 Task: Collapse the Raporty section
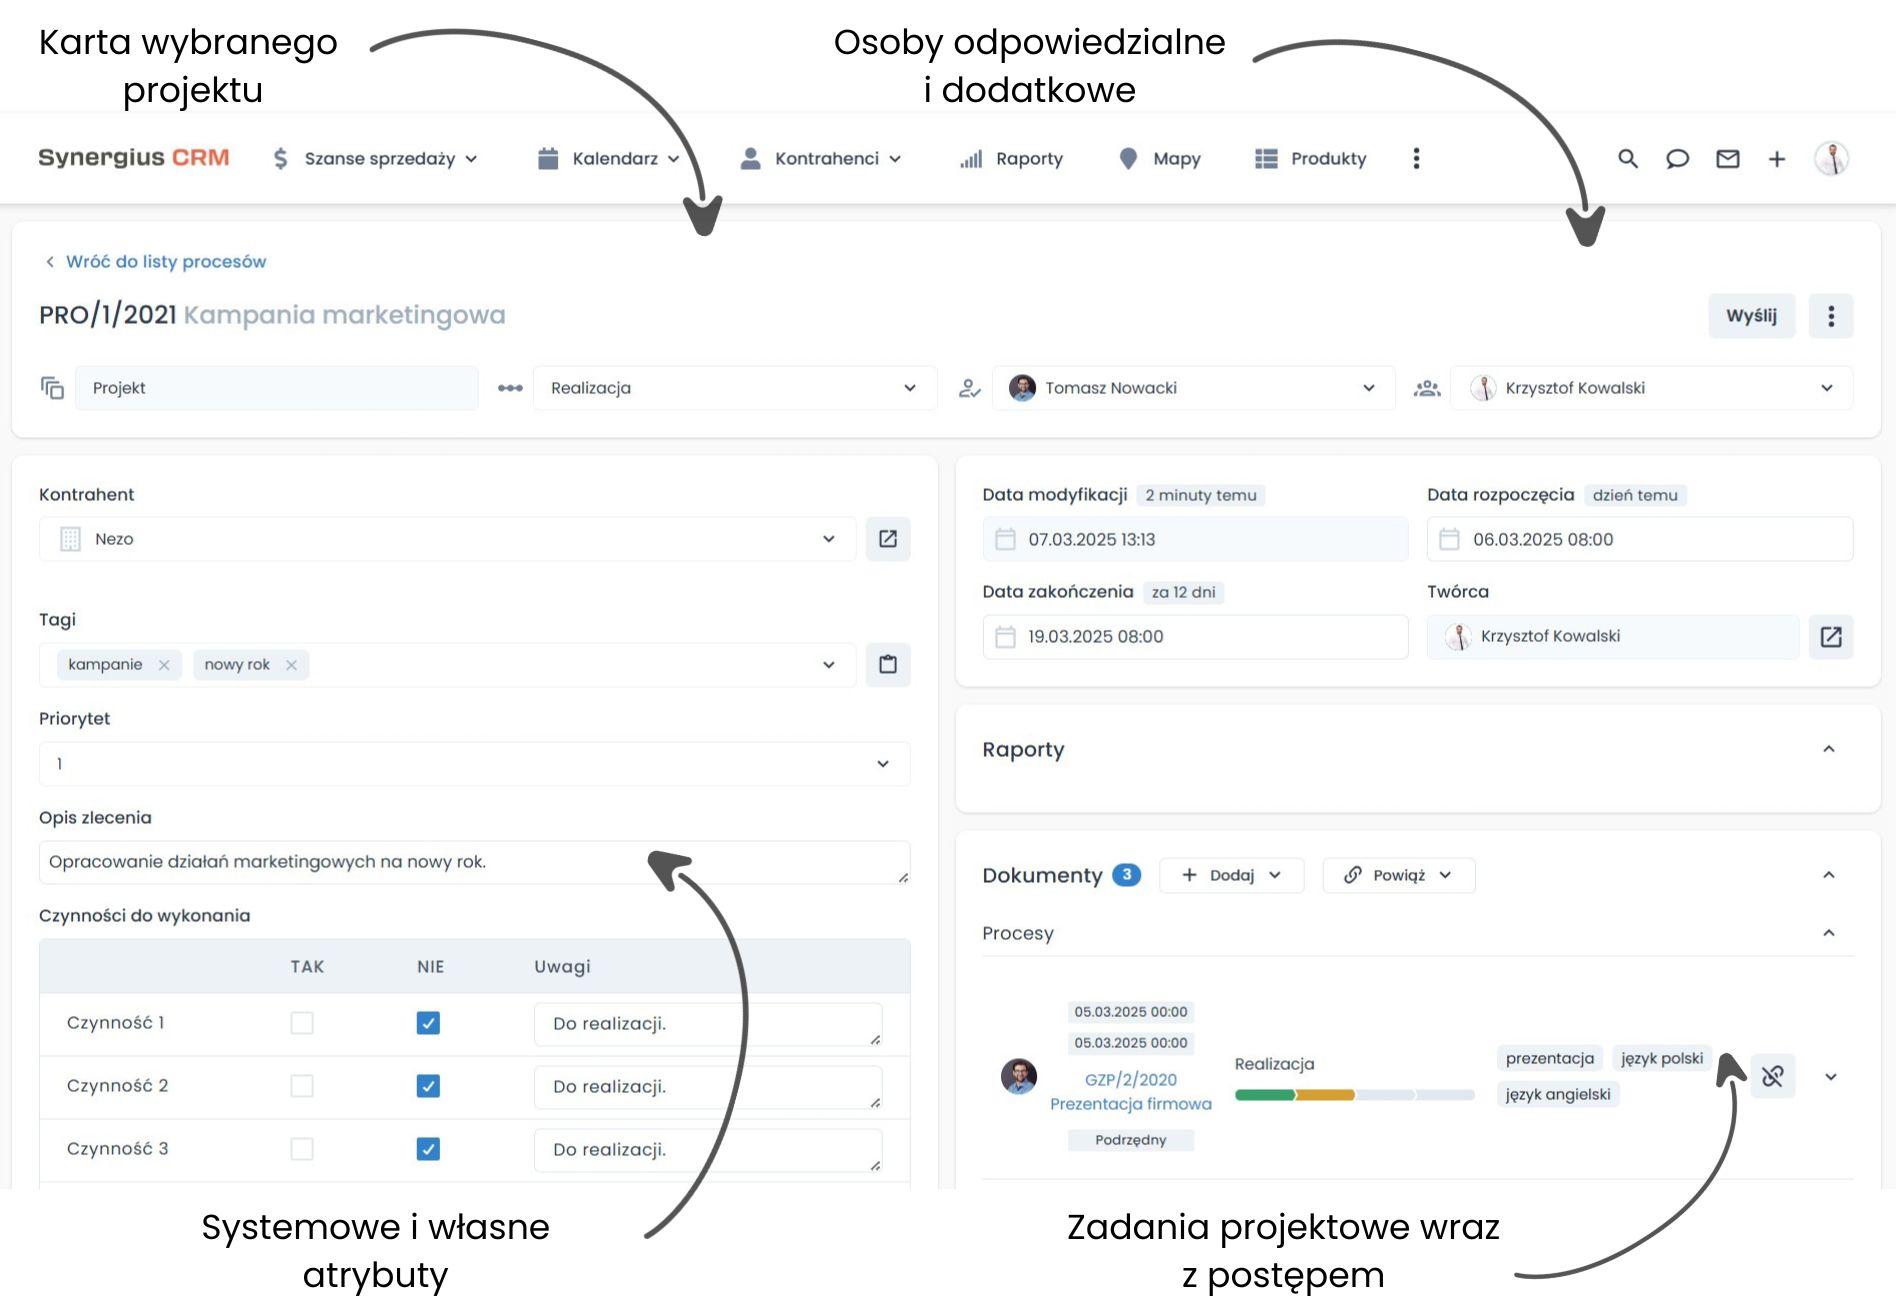[1830, 748]
